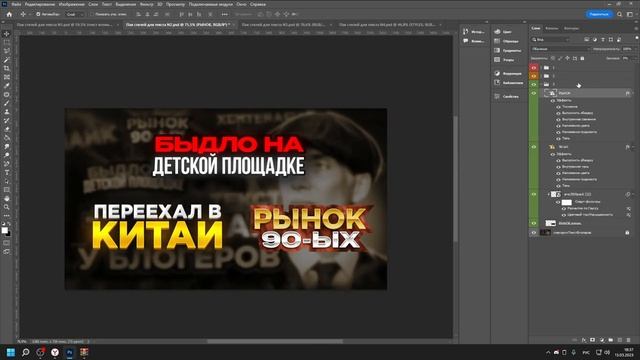
Task: Select the Rectangle shape tool
Action: coord(7,190)
